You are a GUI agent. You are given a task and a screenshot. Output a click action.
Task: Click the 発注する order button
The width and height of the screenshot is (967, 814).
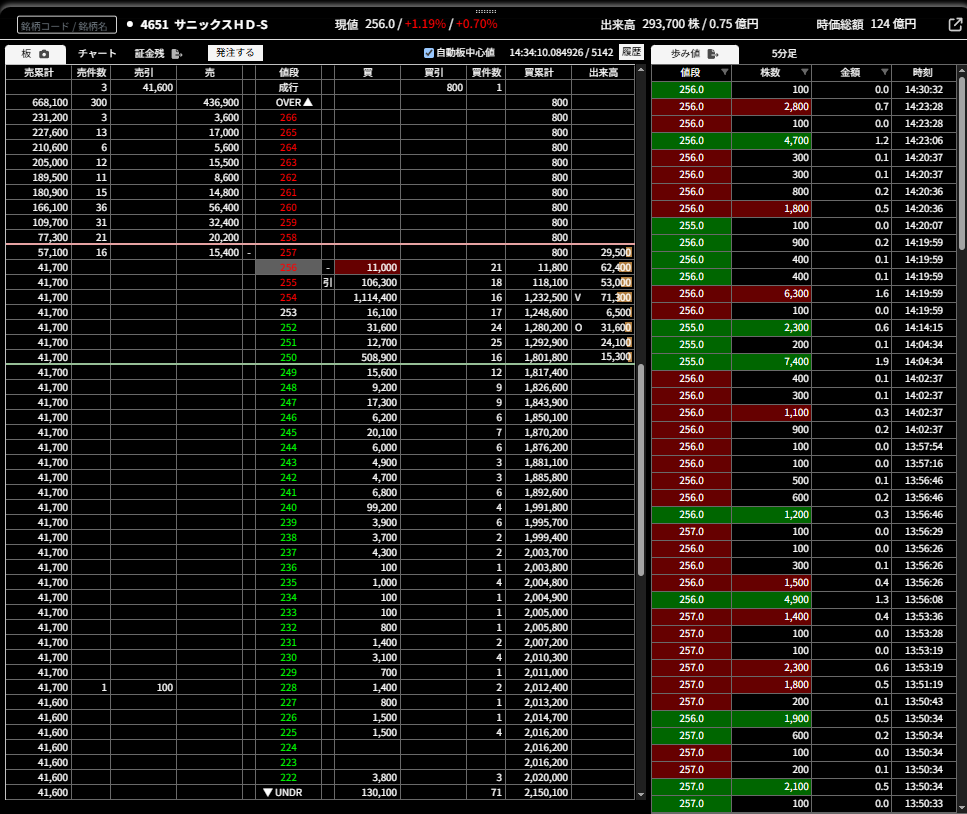click(235, 52)
